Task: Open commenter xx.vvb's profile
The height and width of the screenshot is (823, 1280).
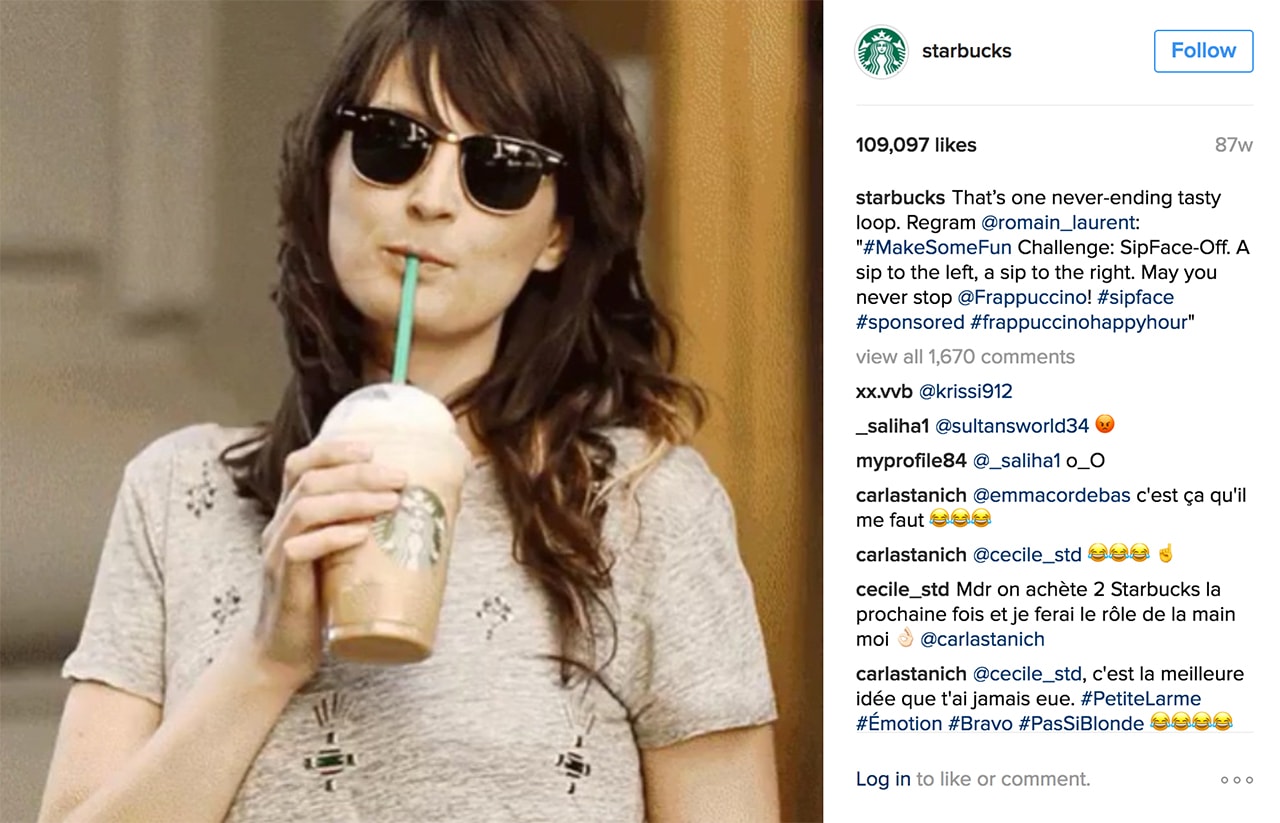Action: [x=885, y=391]
